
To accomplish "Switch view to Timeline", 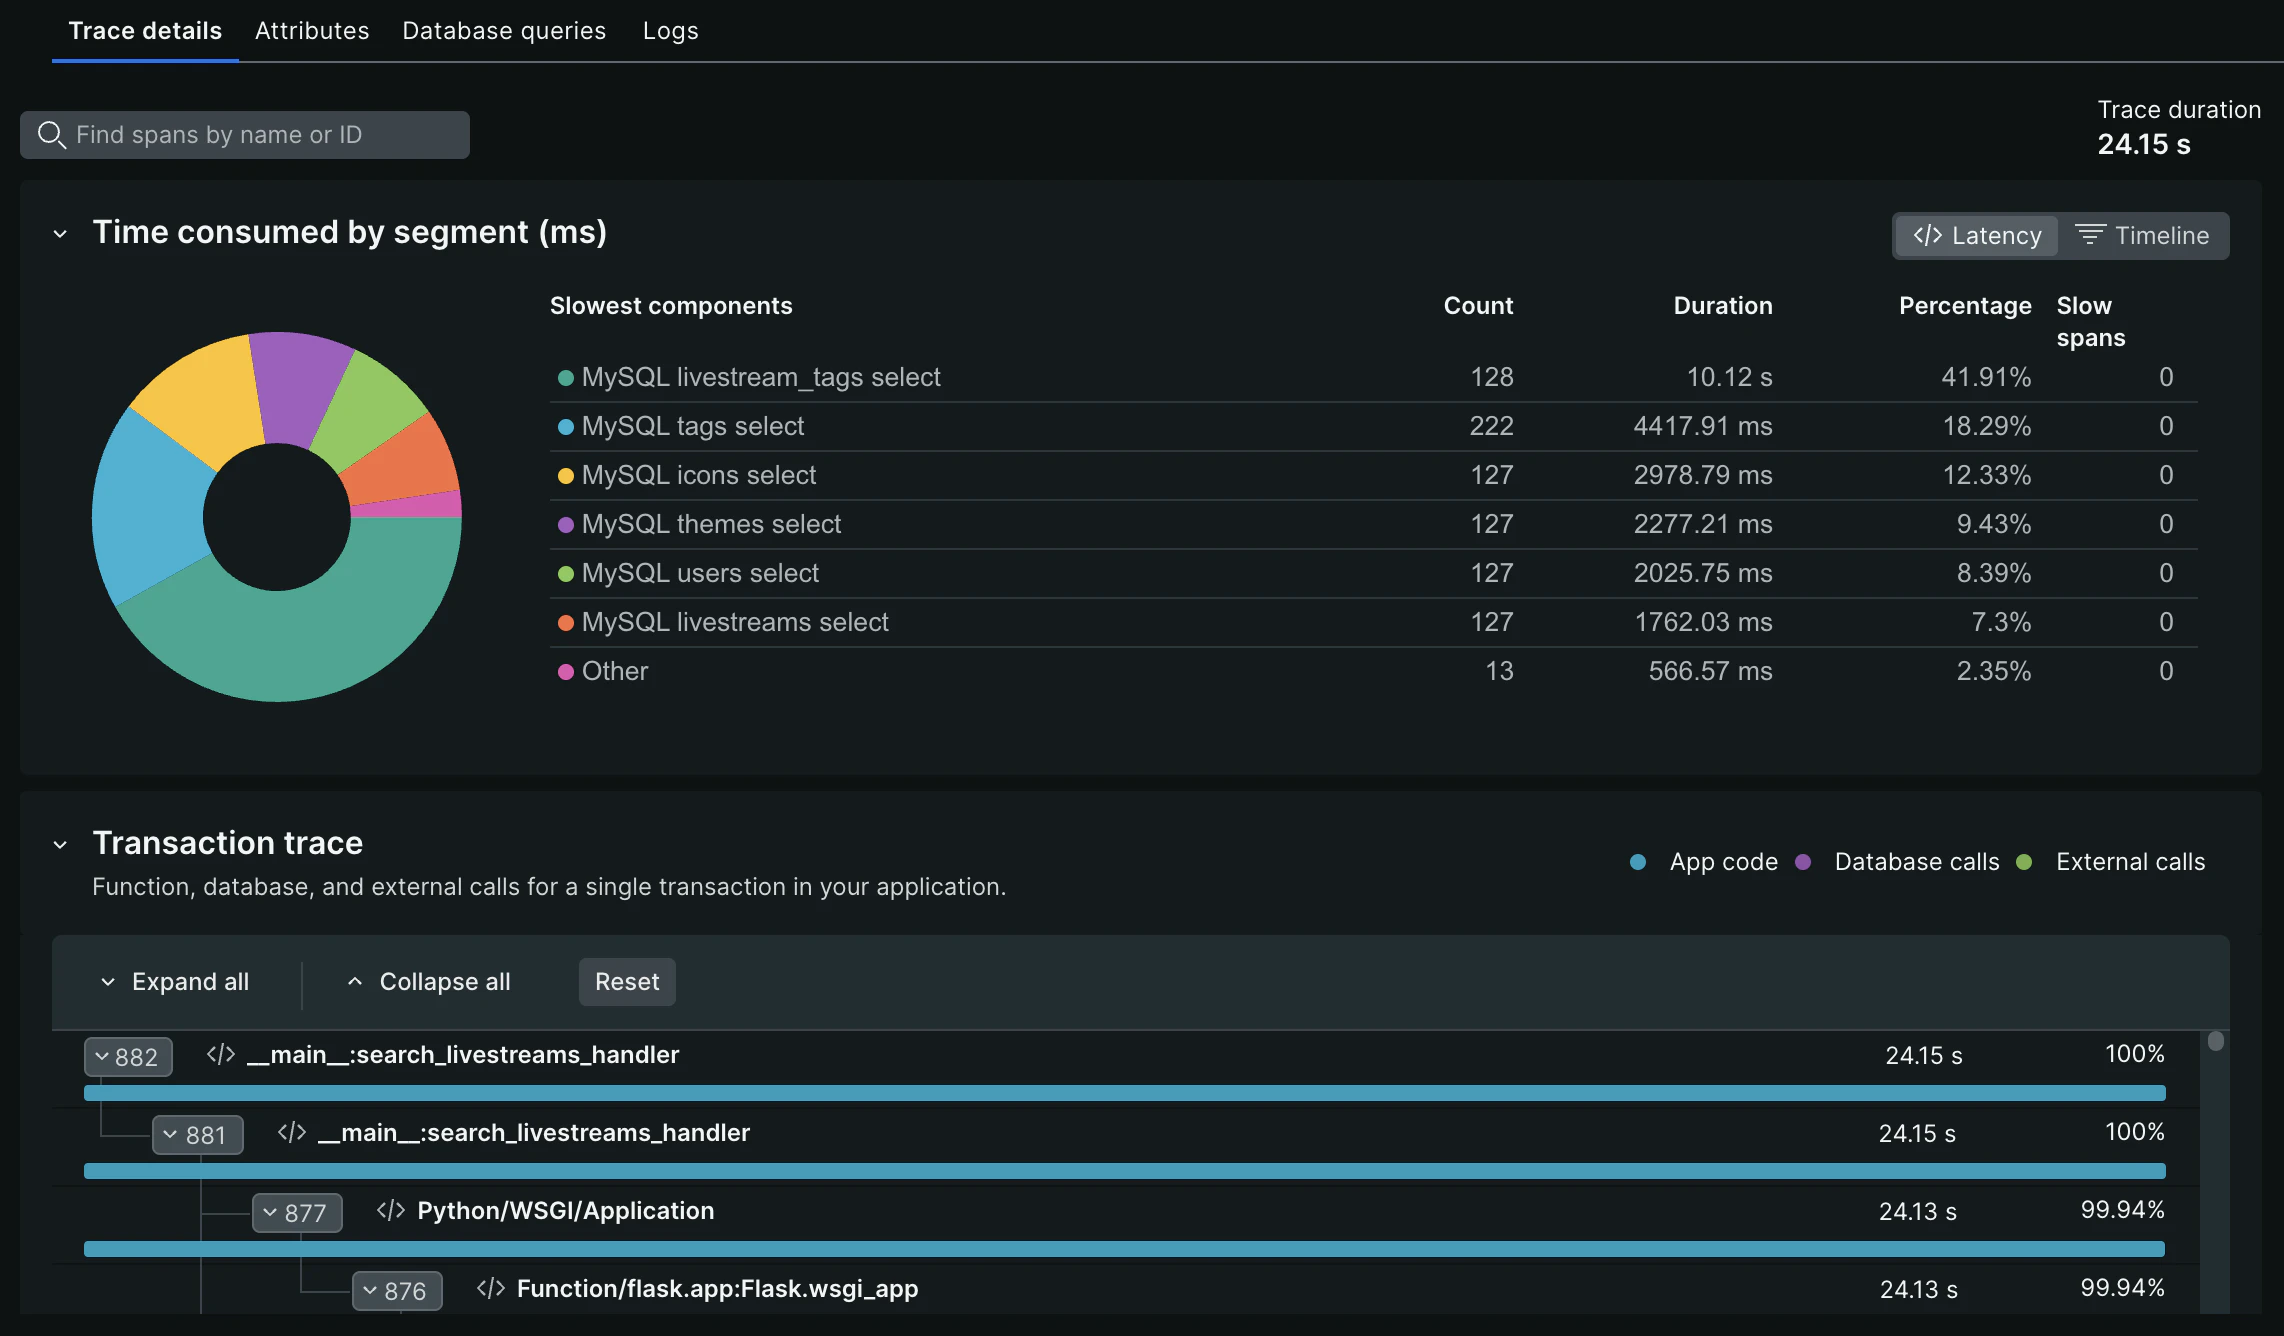I will coord(2143,235).
